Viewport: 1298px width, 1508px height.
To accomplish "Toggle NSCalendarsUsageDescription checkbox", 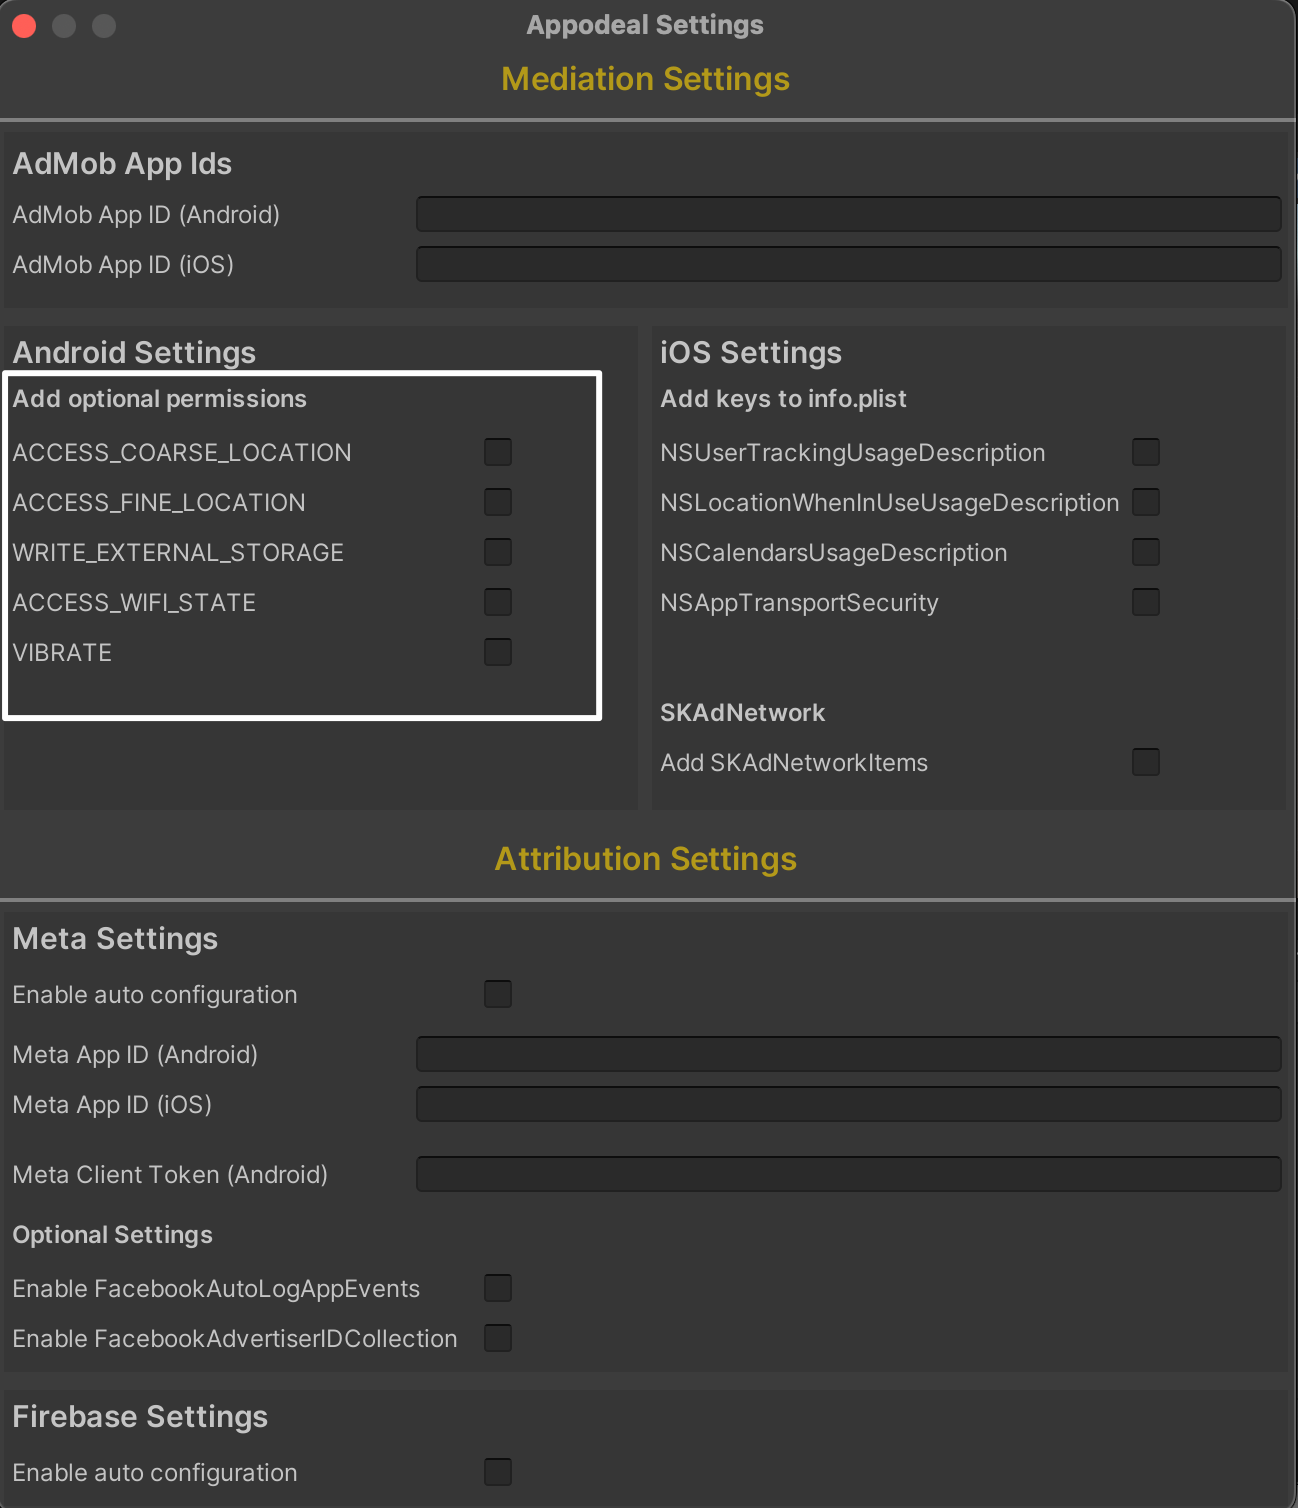I will [x=1145, y=552].
